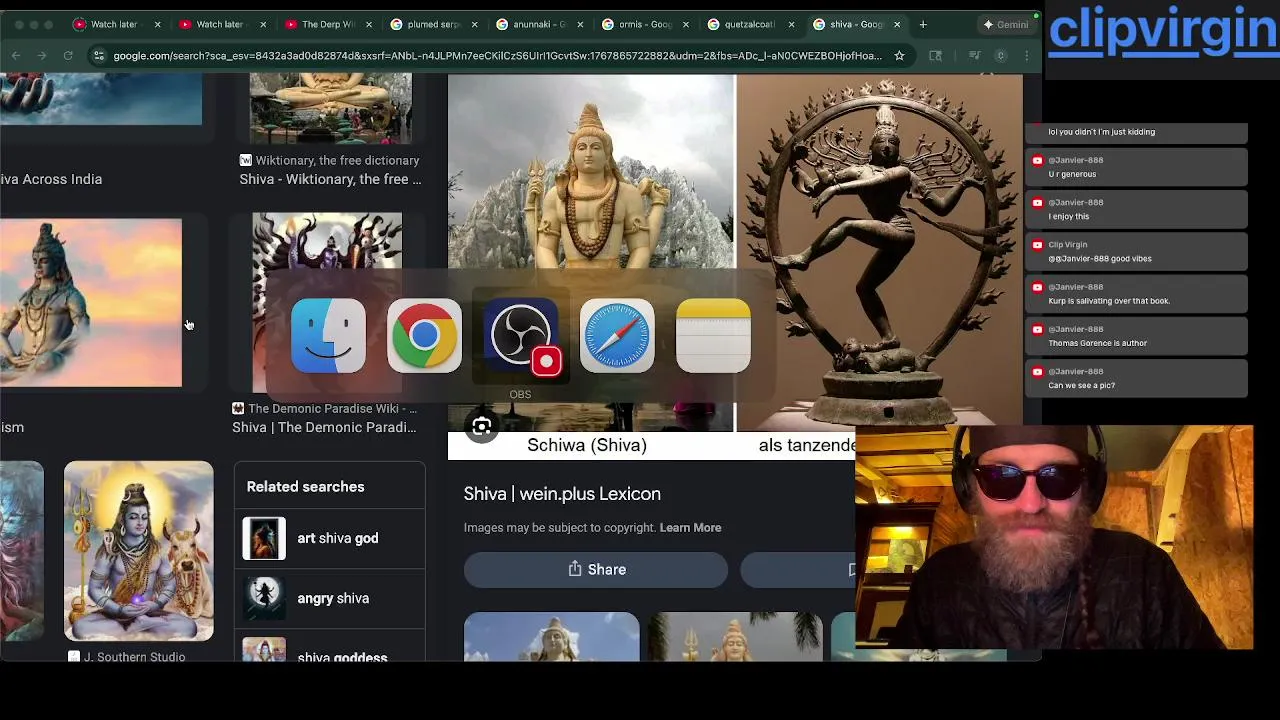
Task: Open the seated white Shiva statue image
Action: click(x=591, y=253)
